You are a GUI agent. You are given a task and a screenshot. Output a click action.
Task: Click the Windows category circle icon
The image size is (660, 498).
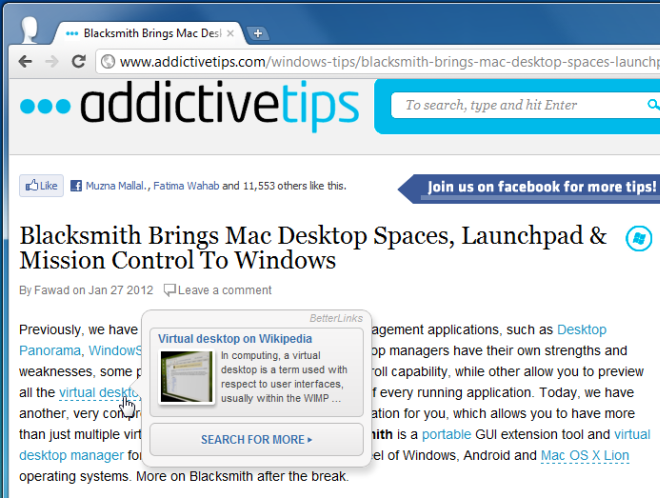coord(639,239)
